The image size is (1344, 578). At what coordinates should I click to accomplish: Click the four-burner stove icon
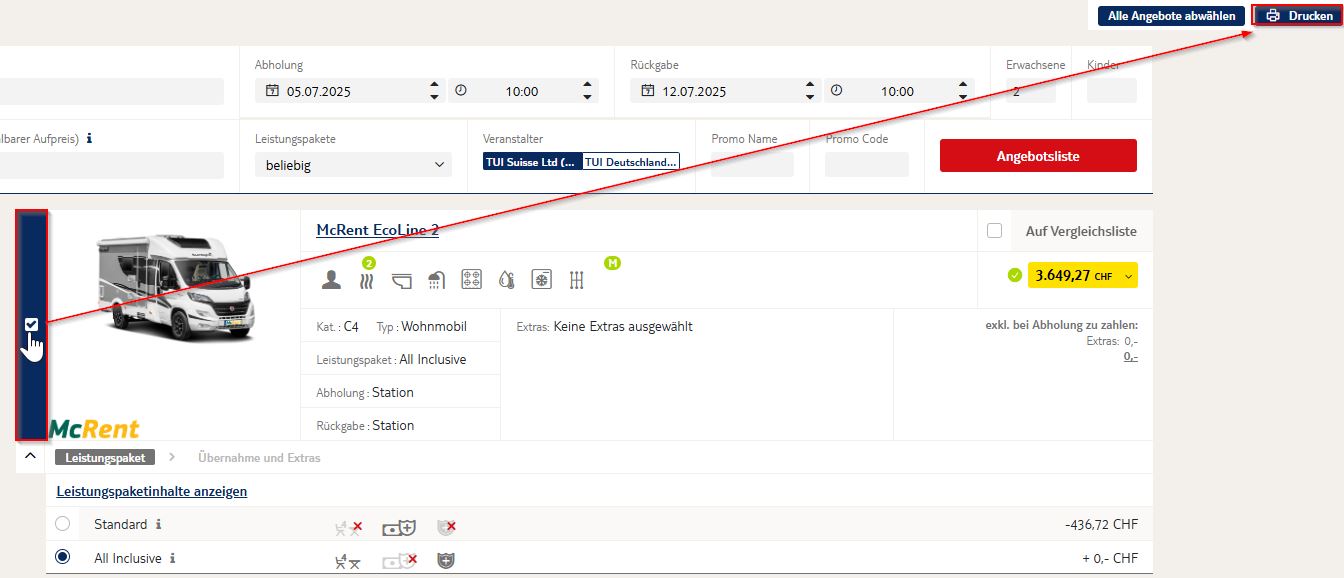click(x=471, y=280)
